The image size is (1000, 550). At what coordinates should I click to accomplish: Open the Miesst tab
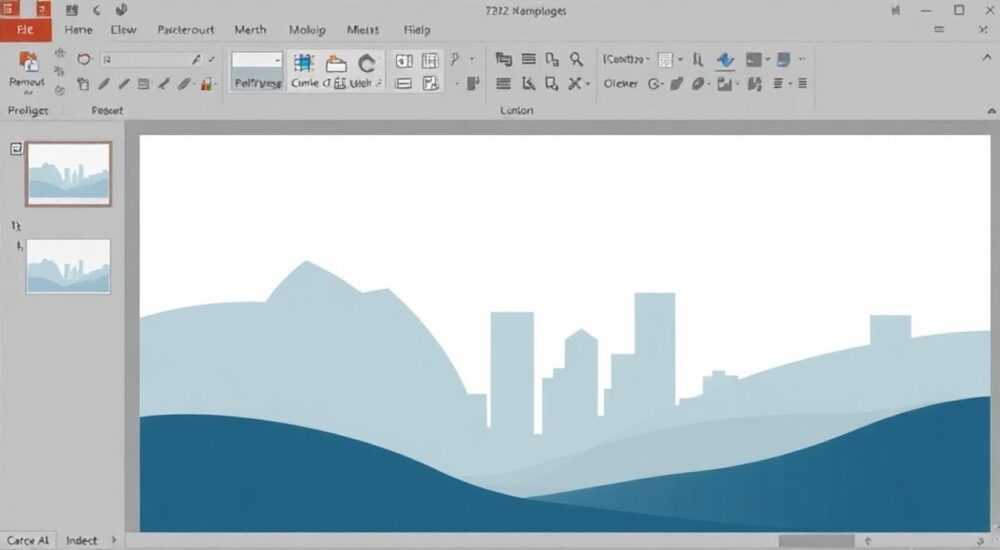point(363,30)
